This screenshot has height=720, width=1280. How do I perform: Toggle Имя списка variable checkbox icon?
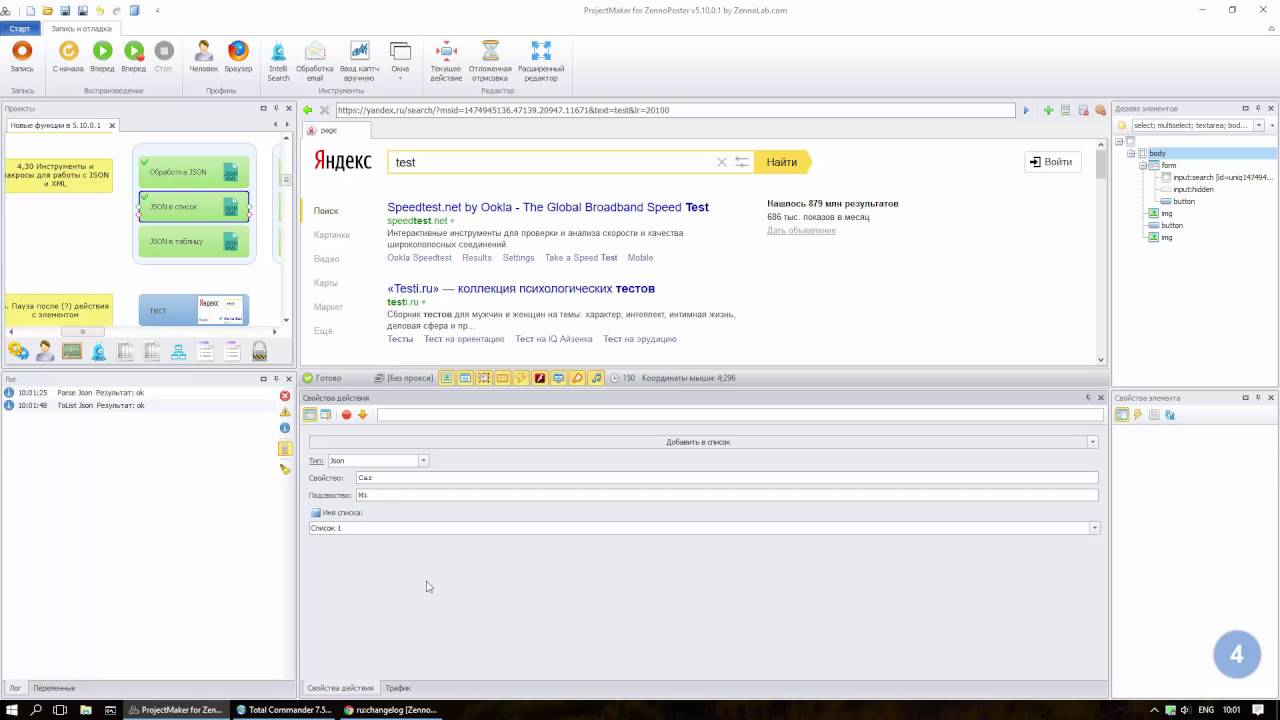tap(316, 513)
